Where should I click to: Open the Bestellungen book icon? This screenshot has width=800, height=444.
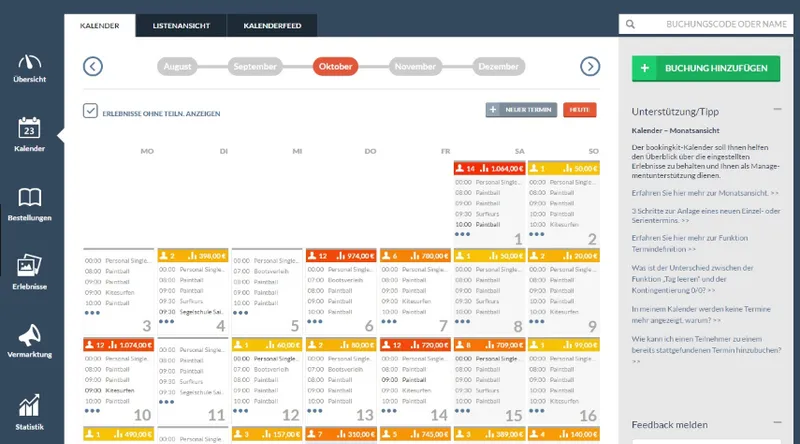[30, 198]
